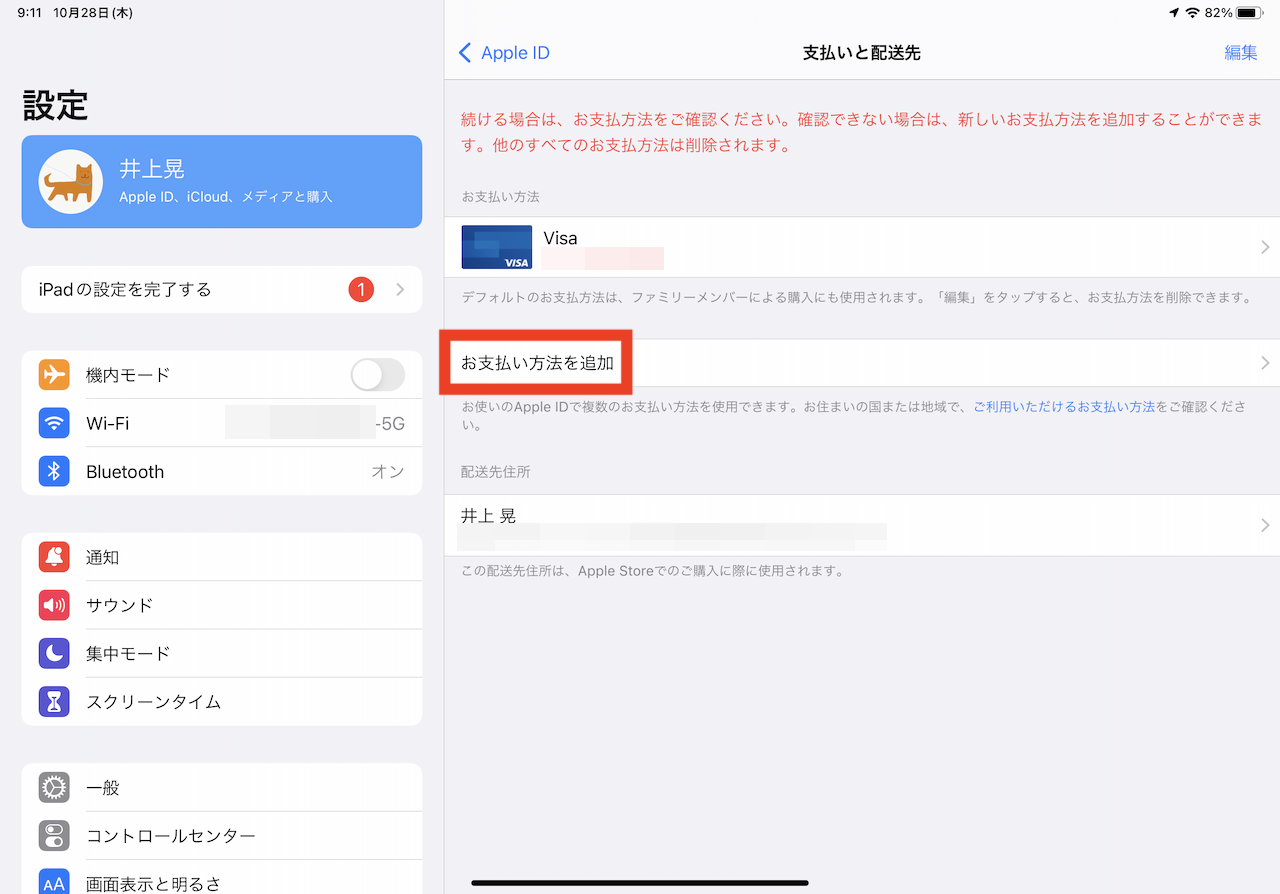This screenshot has height=894, width=1280.
Task: Tap the Focus mode moon icon
Action: pos(54,653)
